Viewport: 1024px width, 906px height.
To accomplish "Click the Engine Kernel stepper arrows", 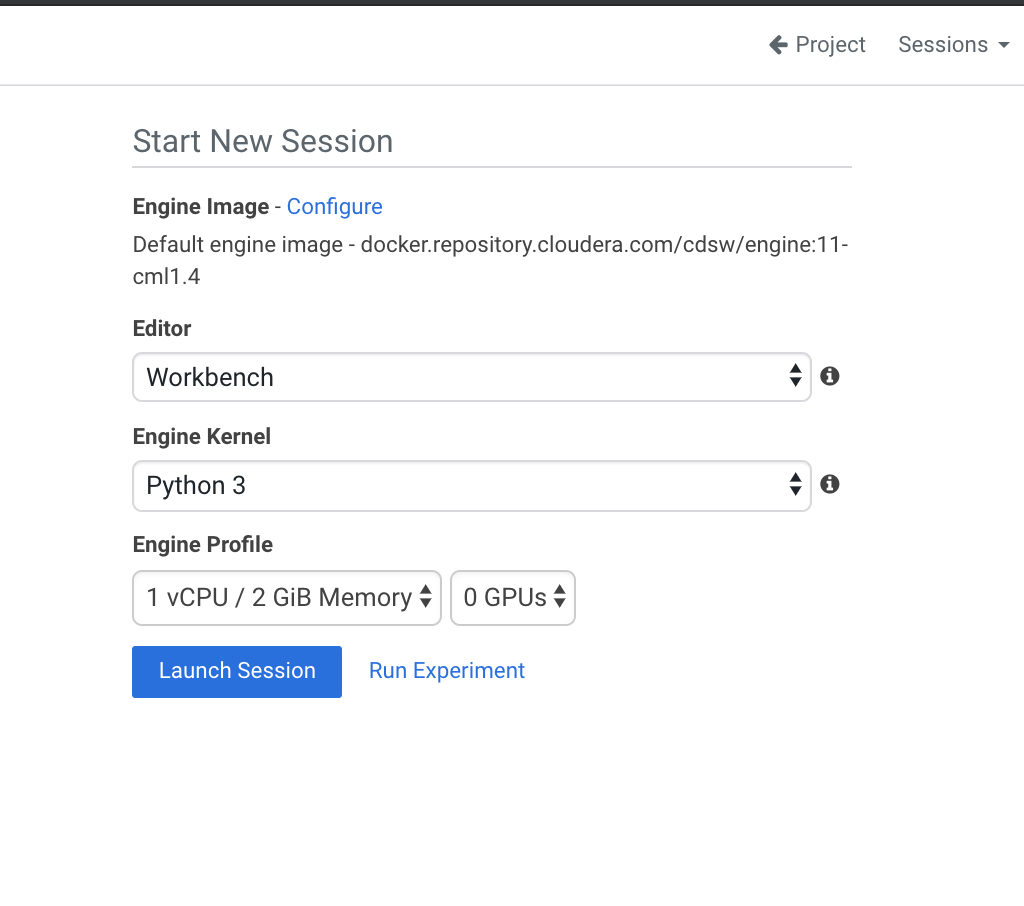I will click(796, 485).
